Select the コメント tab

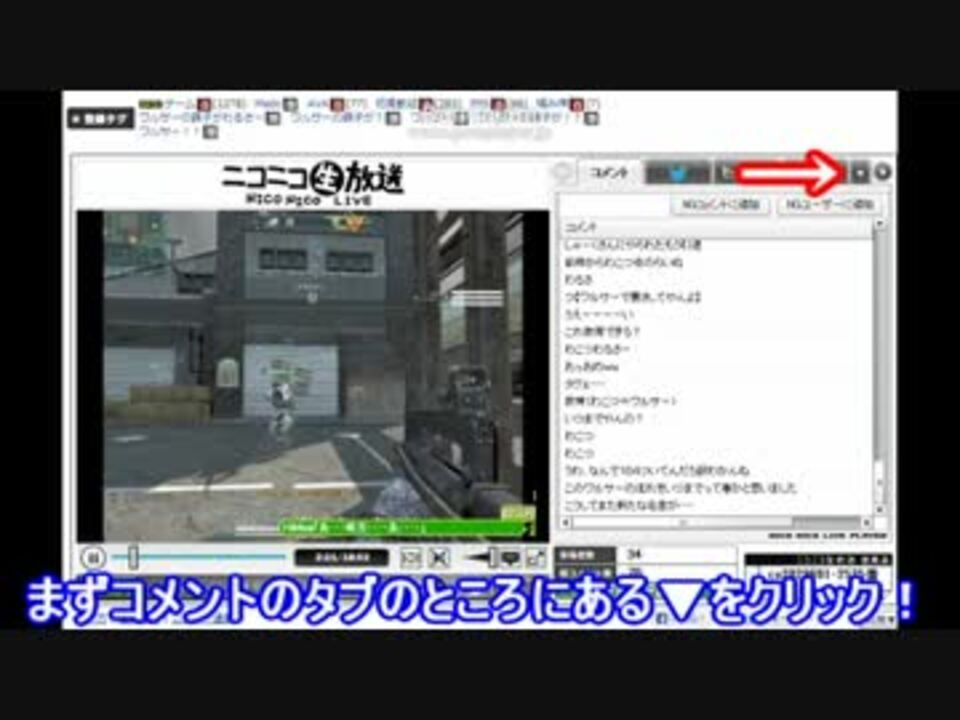click(x=609, y=173)
